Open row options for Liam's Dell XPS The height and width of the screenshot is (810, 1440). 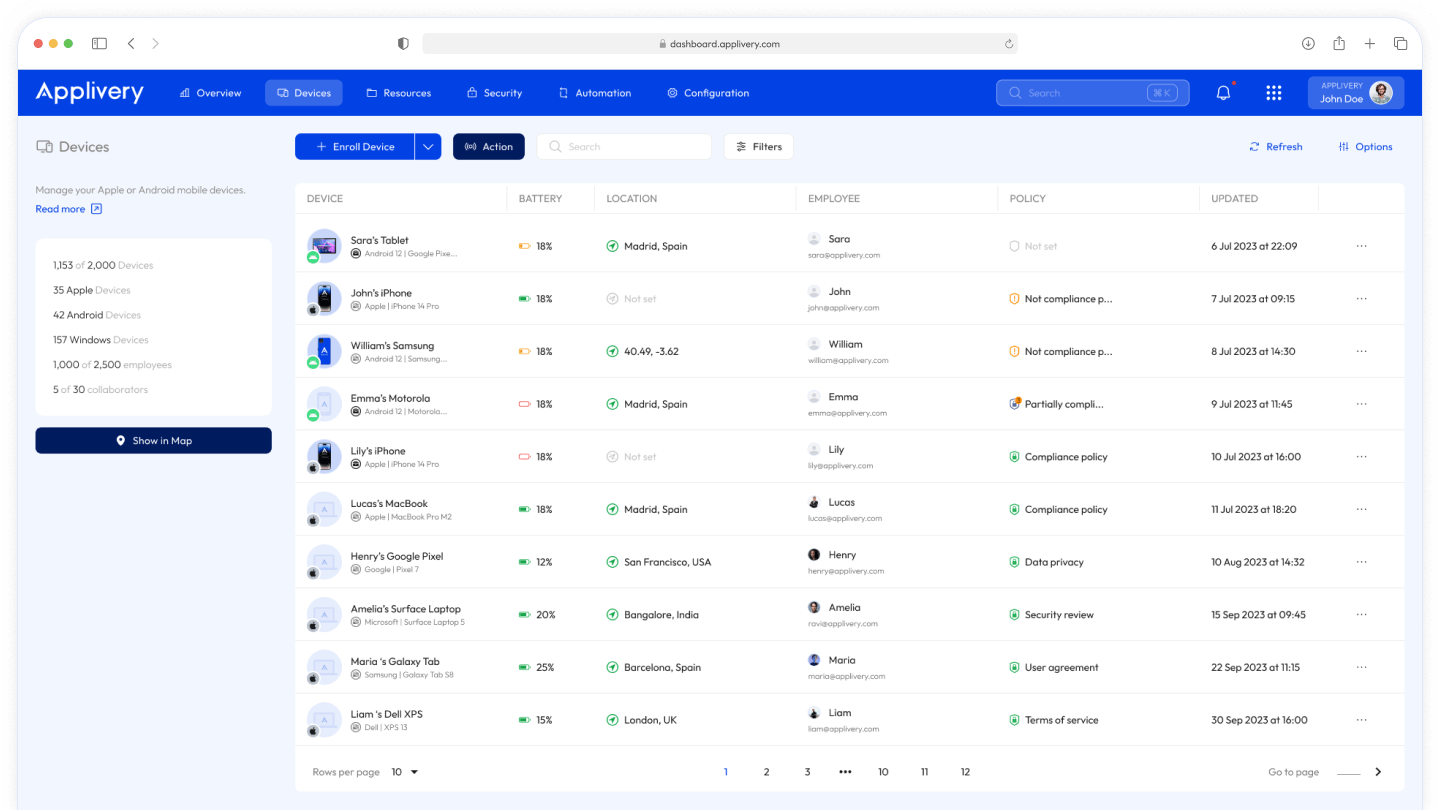[1361, 720]
